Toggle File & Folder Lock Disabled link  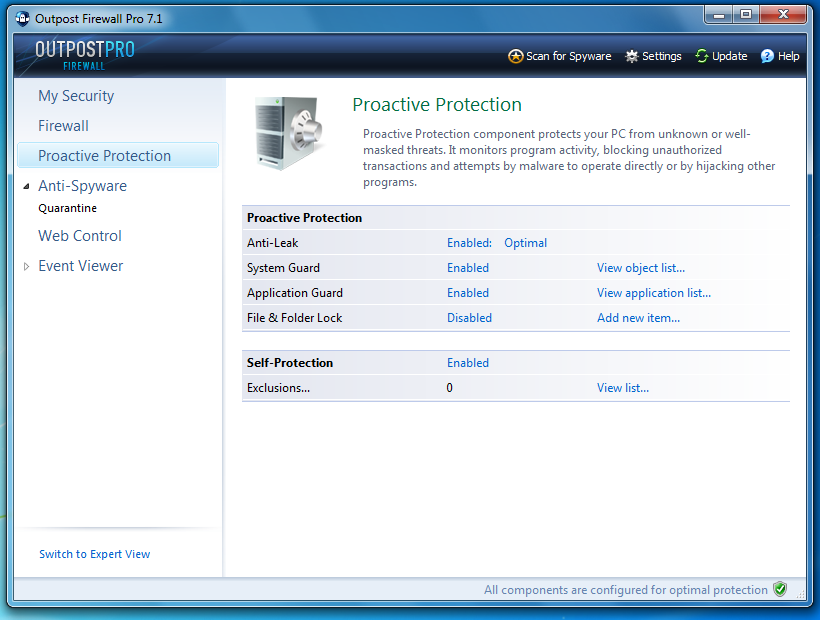pos(470,318)
